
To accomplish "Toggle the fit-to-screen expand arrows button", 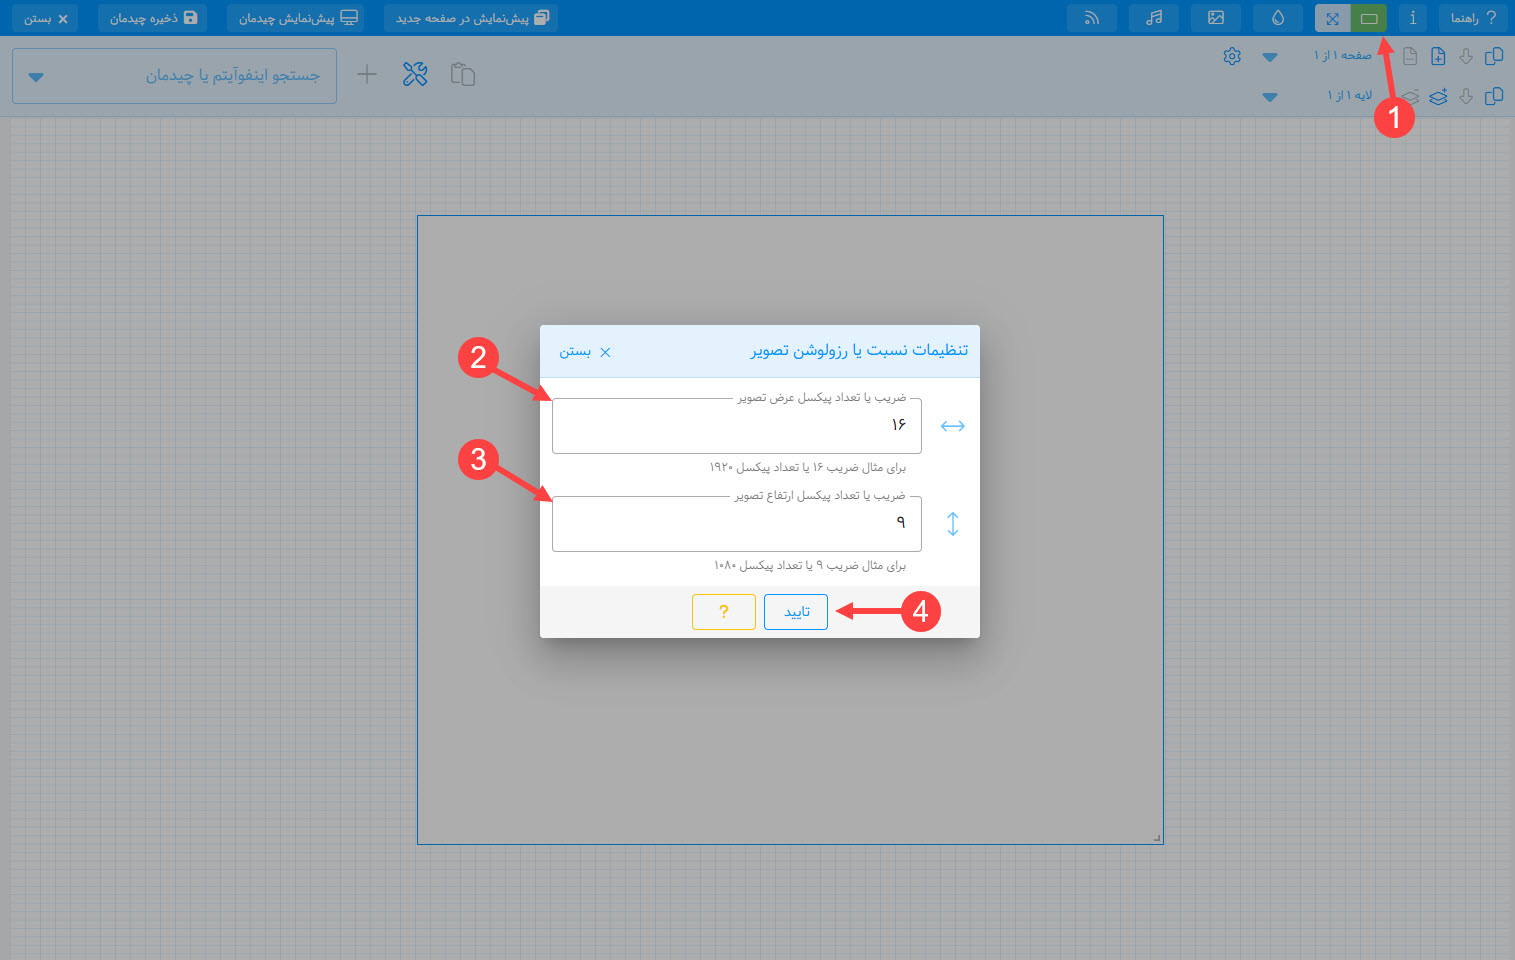I will 1332,18.
